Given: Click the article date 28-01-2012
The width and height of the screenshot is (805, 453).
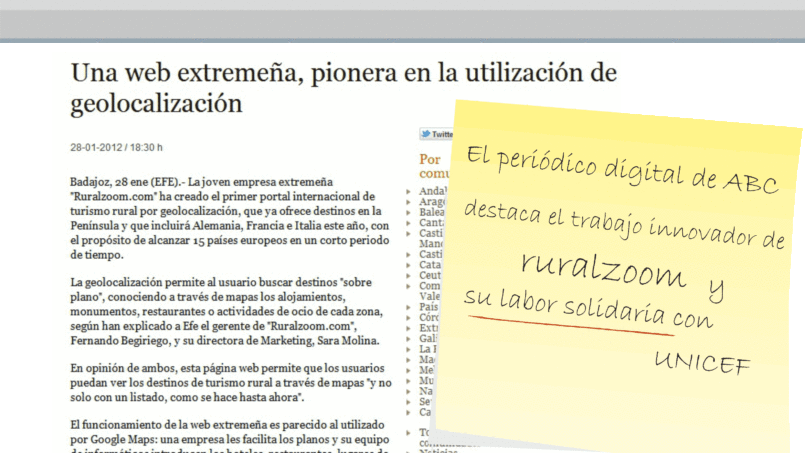Looking at the screenshot, I should [x=94, y=147].
